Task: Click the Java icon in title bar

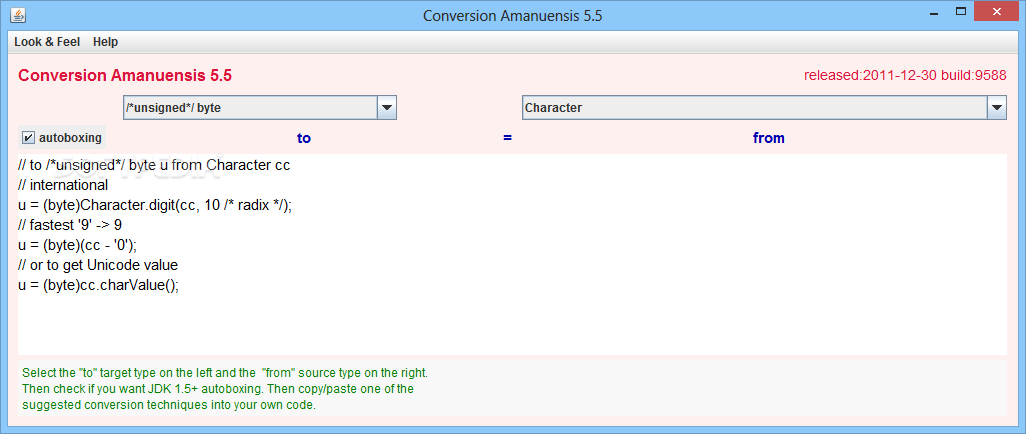Action: click(x=19, y=14)
